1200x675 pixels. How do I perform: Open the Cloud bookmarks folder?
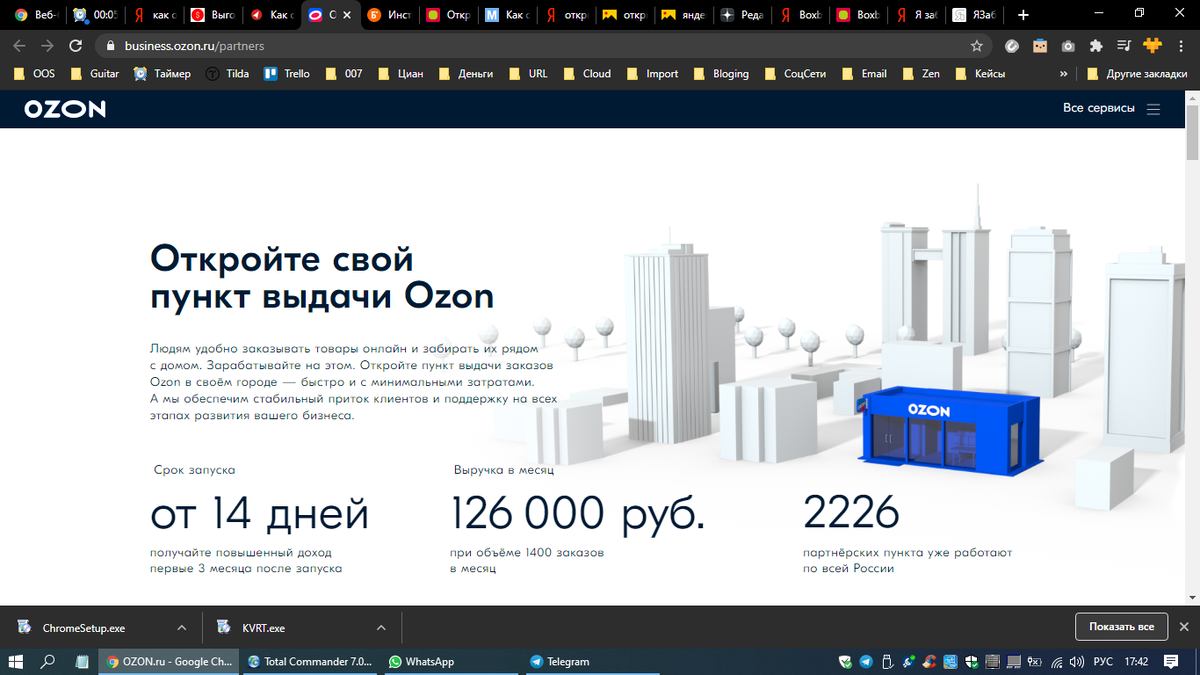pyautogui.click(x=587, y=74)
